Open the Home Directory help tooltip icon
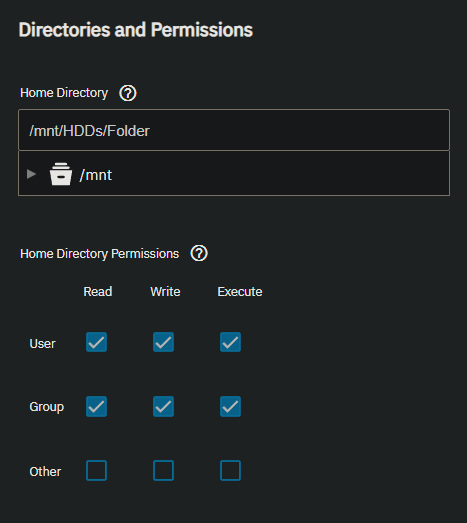 [128, 93]
